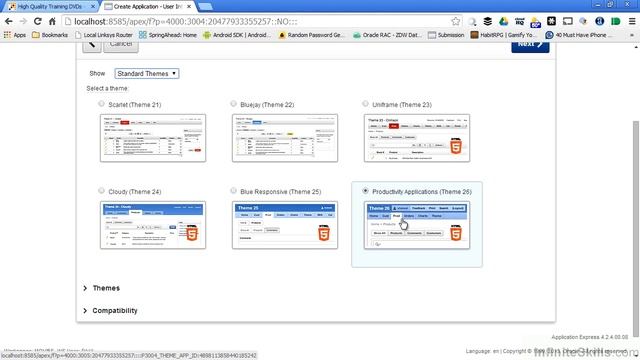Expand the Themes section
Screen dimensions: 640x360
click(102, 288)
